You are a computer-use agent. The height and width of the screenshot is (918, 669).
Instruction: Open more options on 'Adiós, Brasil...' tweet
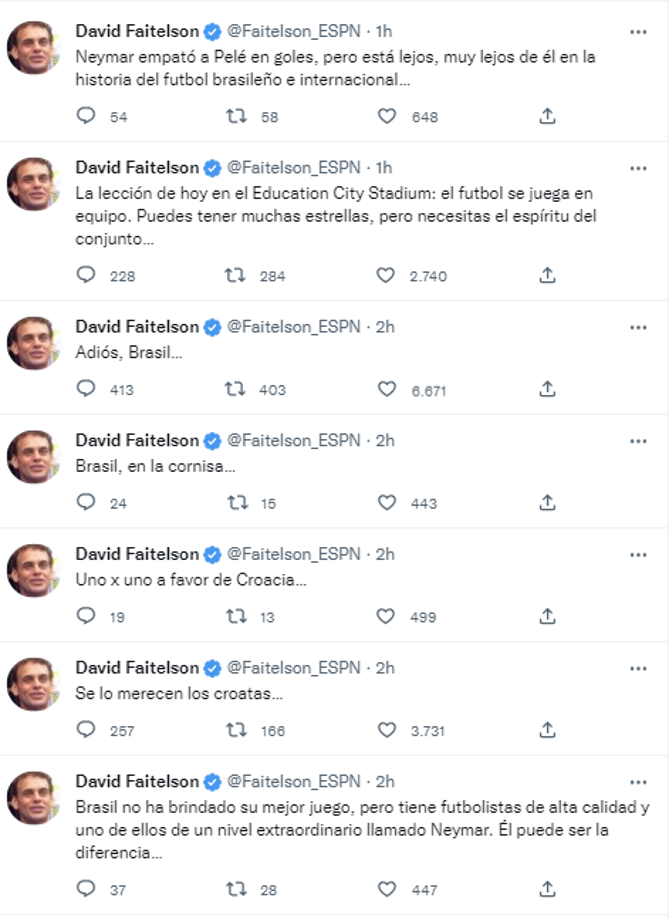pyautogui.click(x=638, y=327)
